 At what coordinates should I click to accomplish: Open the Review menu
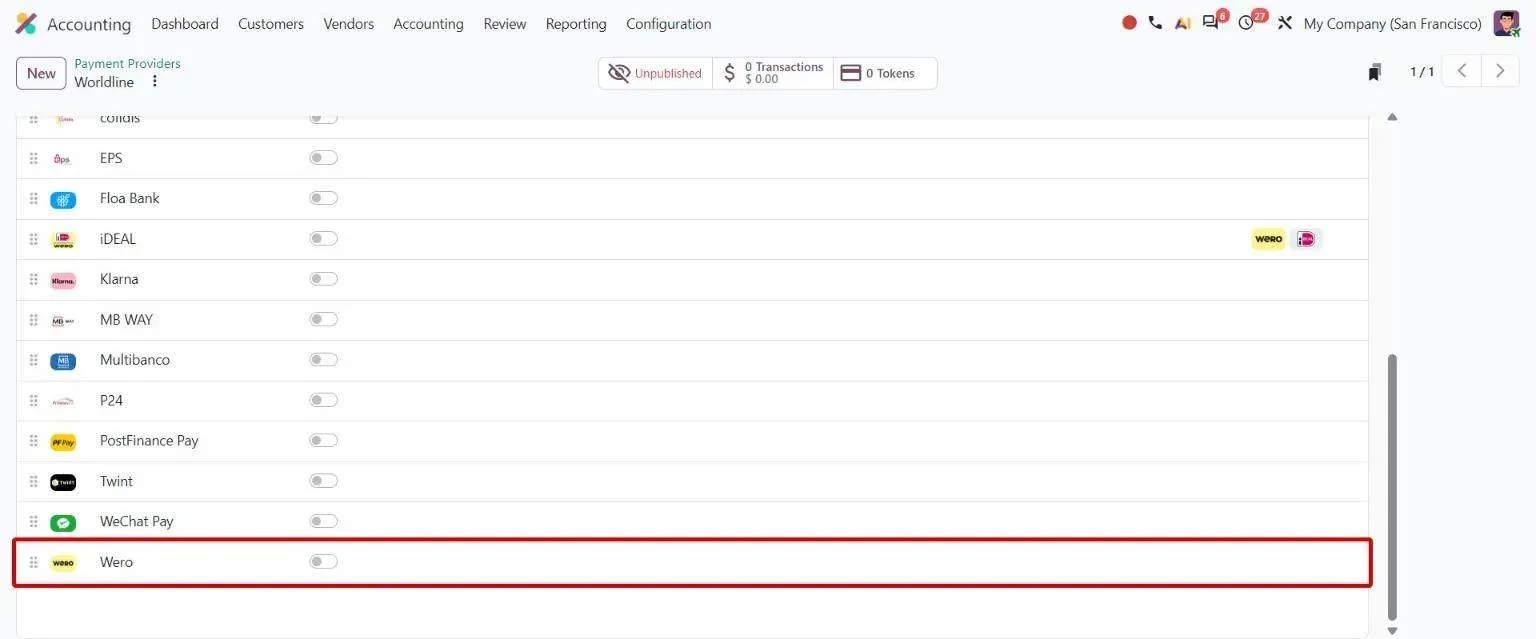pos(505,23)
